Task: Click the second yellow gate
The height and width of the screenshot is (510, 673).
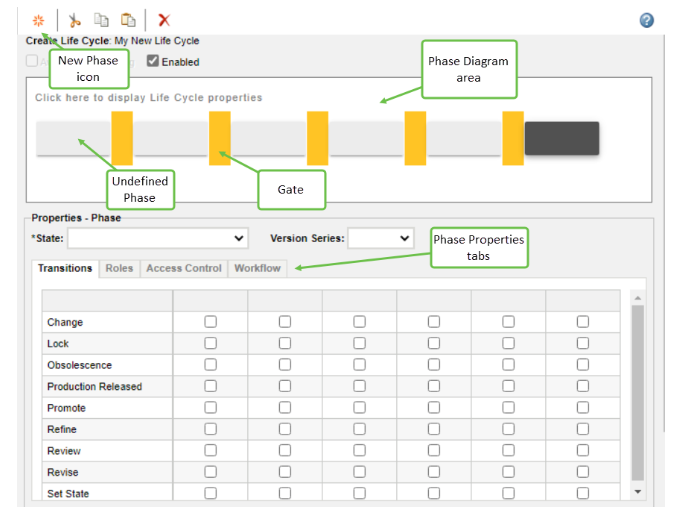Action: (x=220, y=138)
